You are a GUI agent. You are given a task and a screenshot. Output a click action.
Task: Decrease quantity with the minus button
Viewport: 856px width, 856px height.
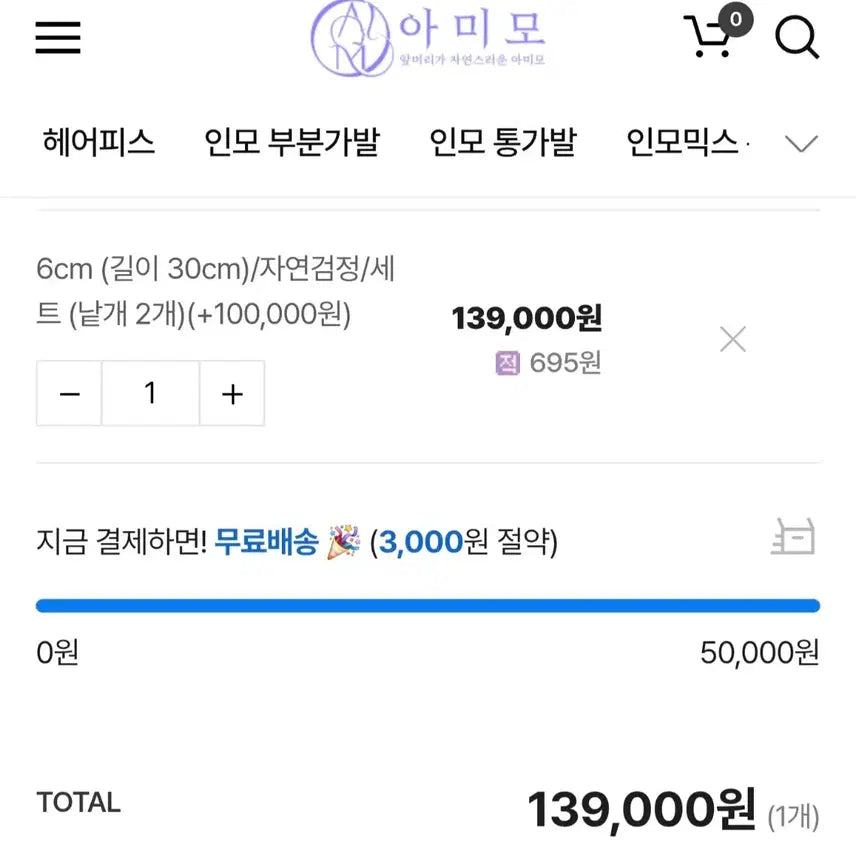point(69,394)
